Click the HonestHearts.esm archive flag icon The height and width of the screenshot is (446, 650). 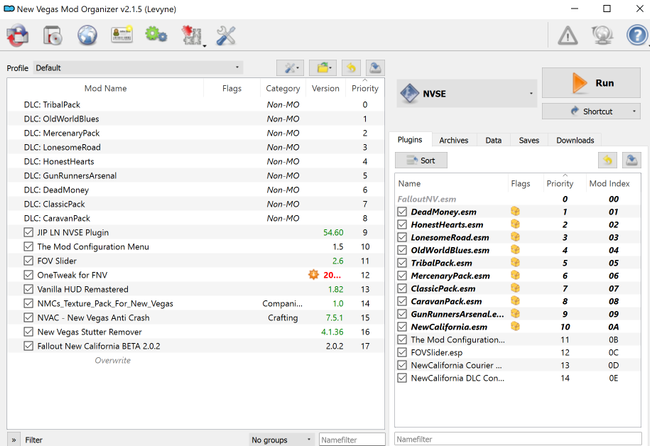tap(515, 224)
